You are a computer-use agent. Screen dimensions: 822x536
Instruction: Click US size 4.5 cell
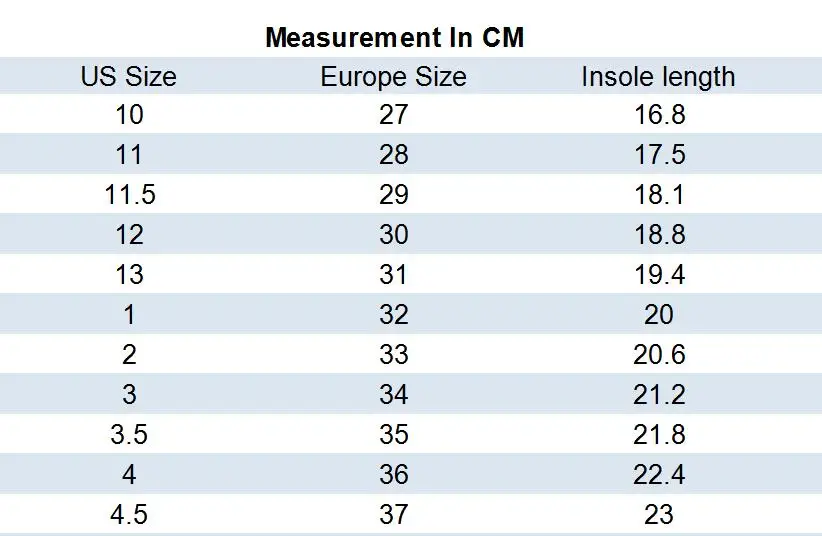pos(129,514)
